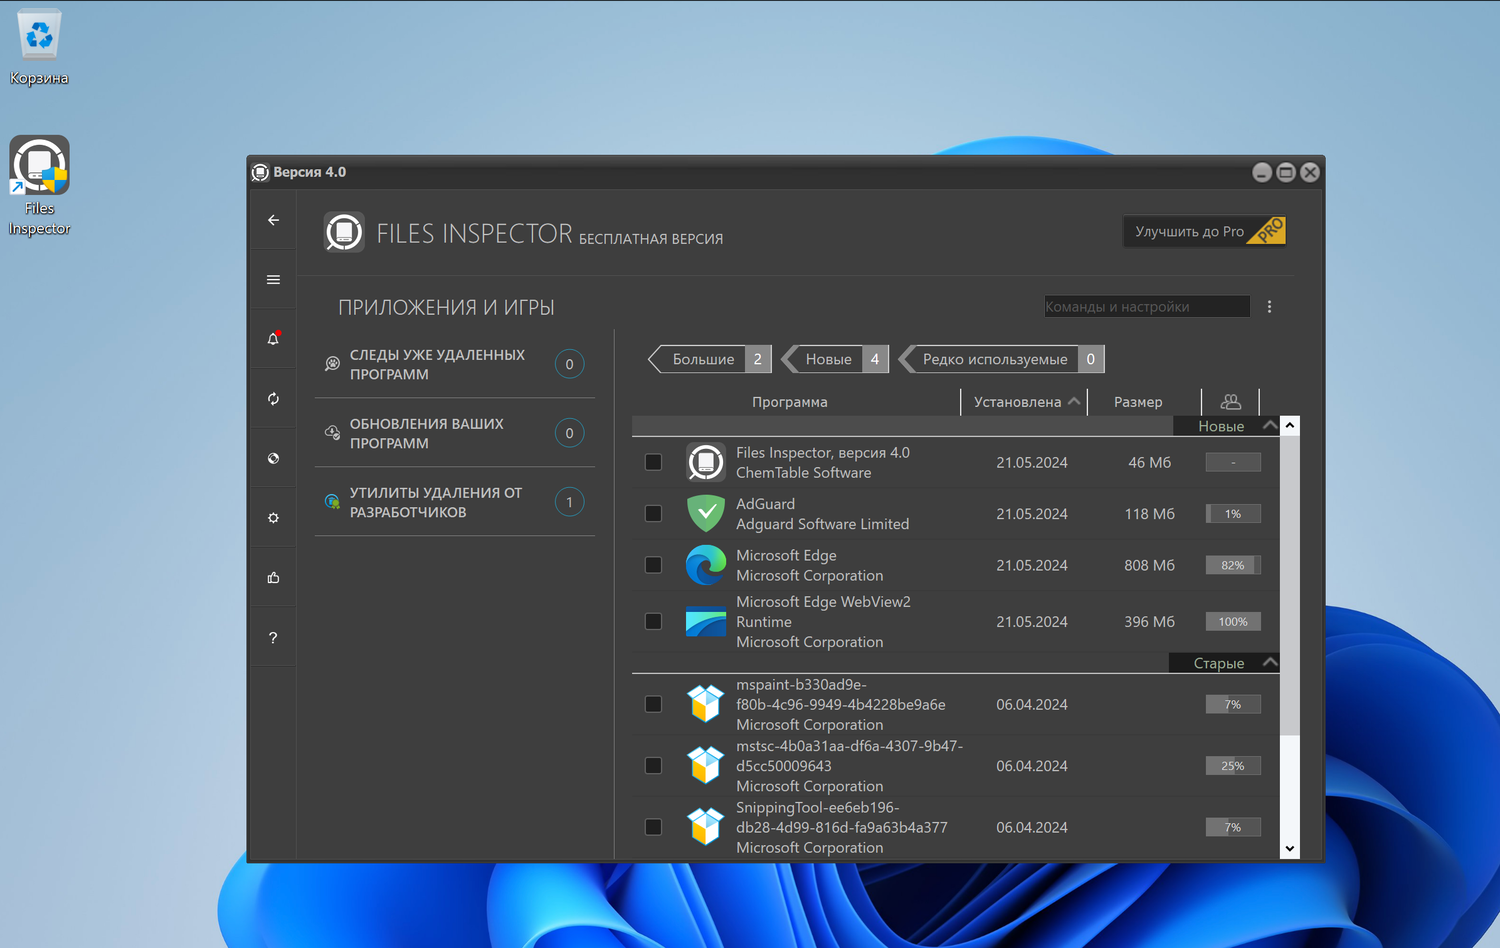Click the ПРИЛОЖЕНИЯ И ИГРЫ heading
Image resolution: width=1500 pixels, height=948 pixels.
tap(446, 307)
